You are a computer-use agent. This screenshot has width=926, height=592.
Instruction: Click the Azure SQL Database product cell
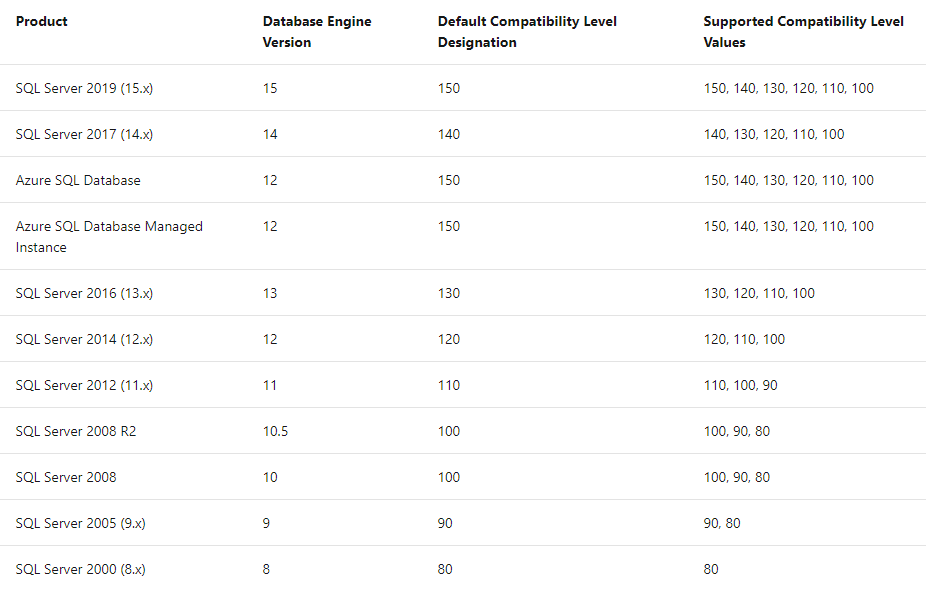click(78, 180)
